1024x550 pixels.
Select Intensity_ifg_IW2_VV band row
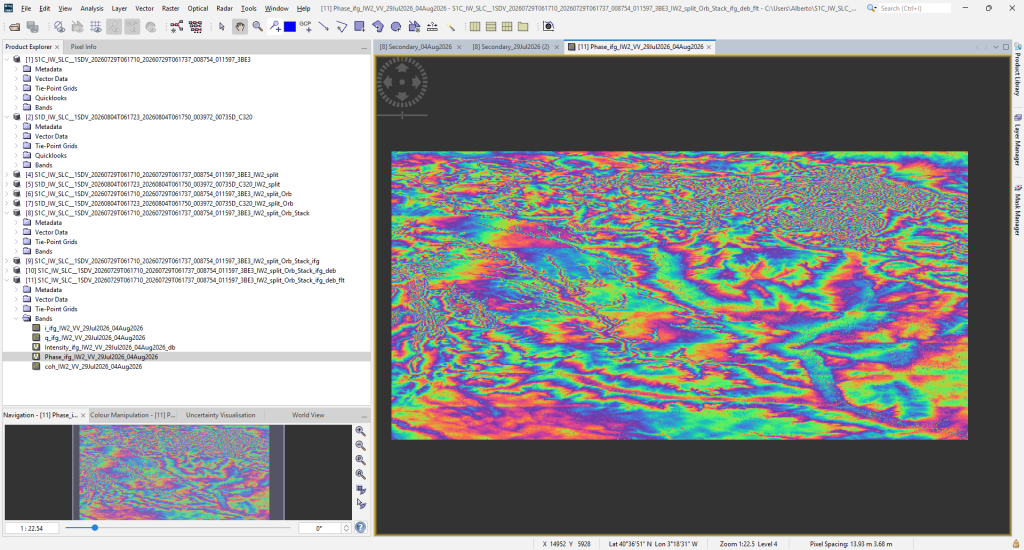(109, 348)
